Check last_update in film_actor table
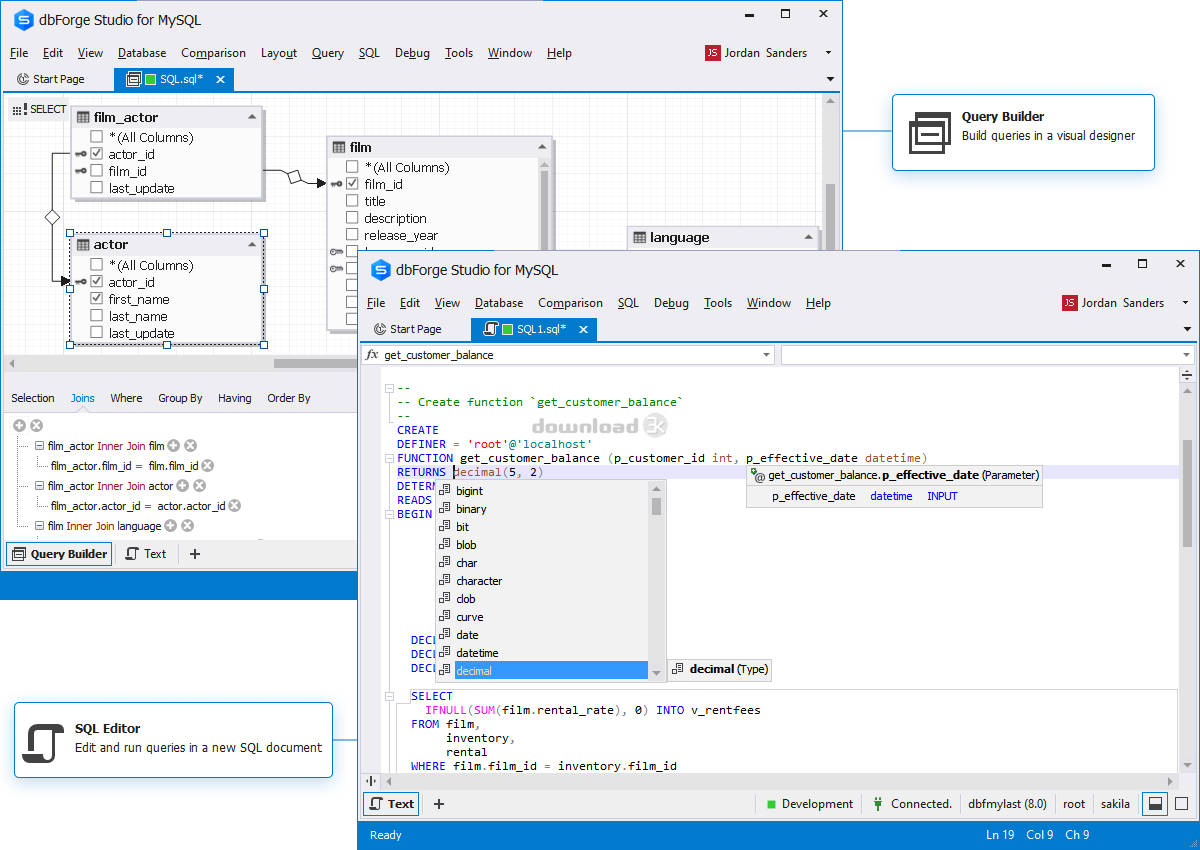The width and height of the screenshot is (1200, 850). [x=96, y=188]
